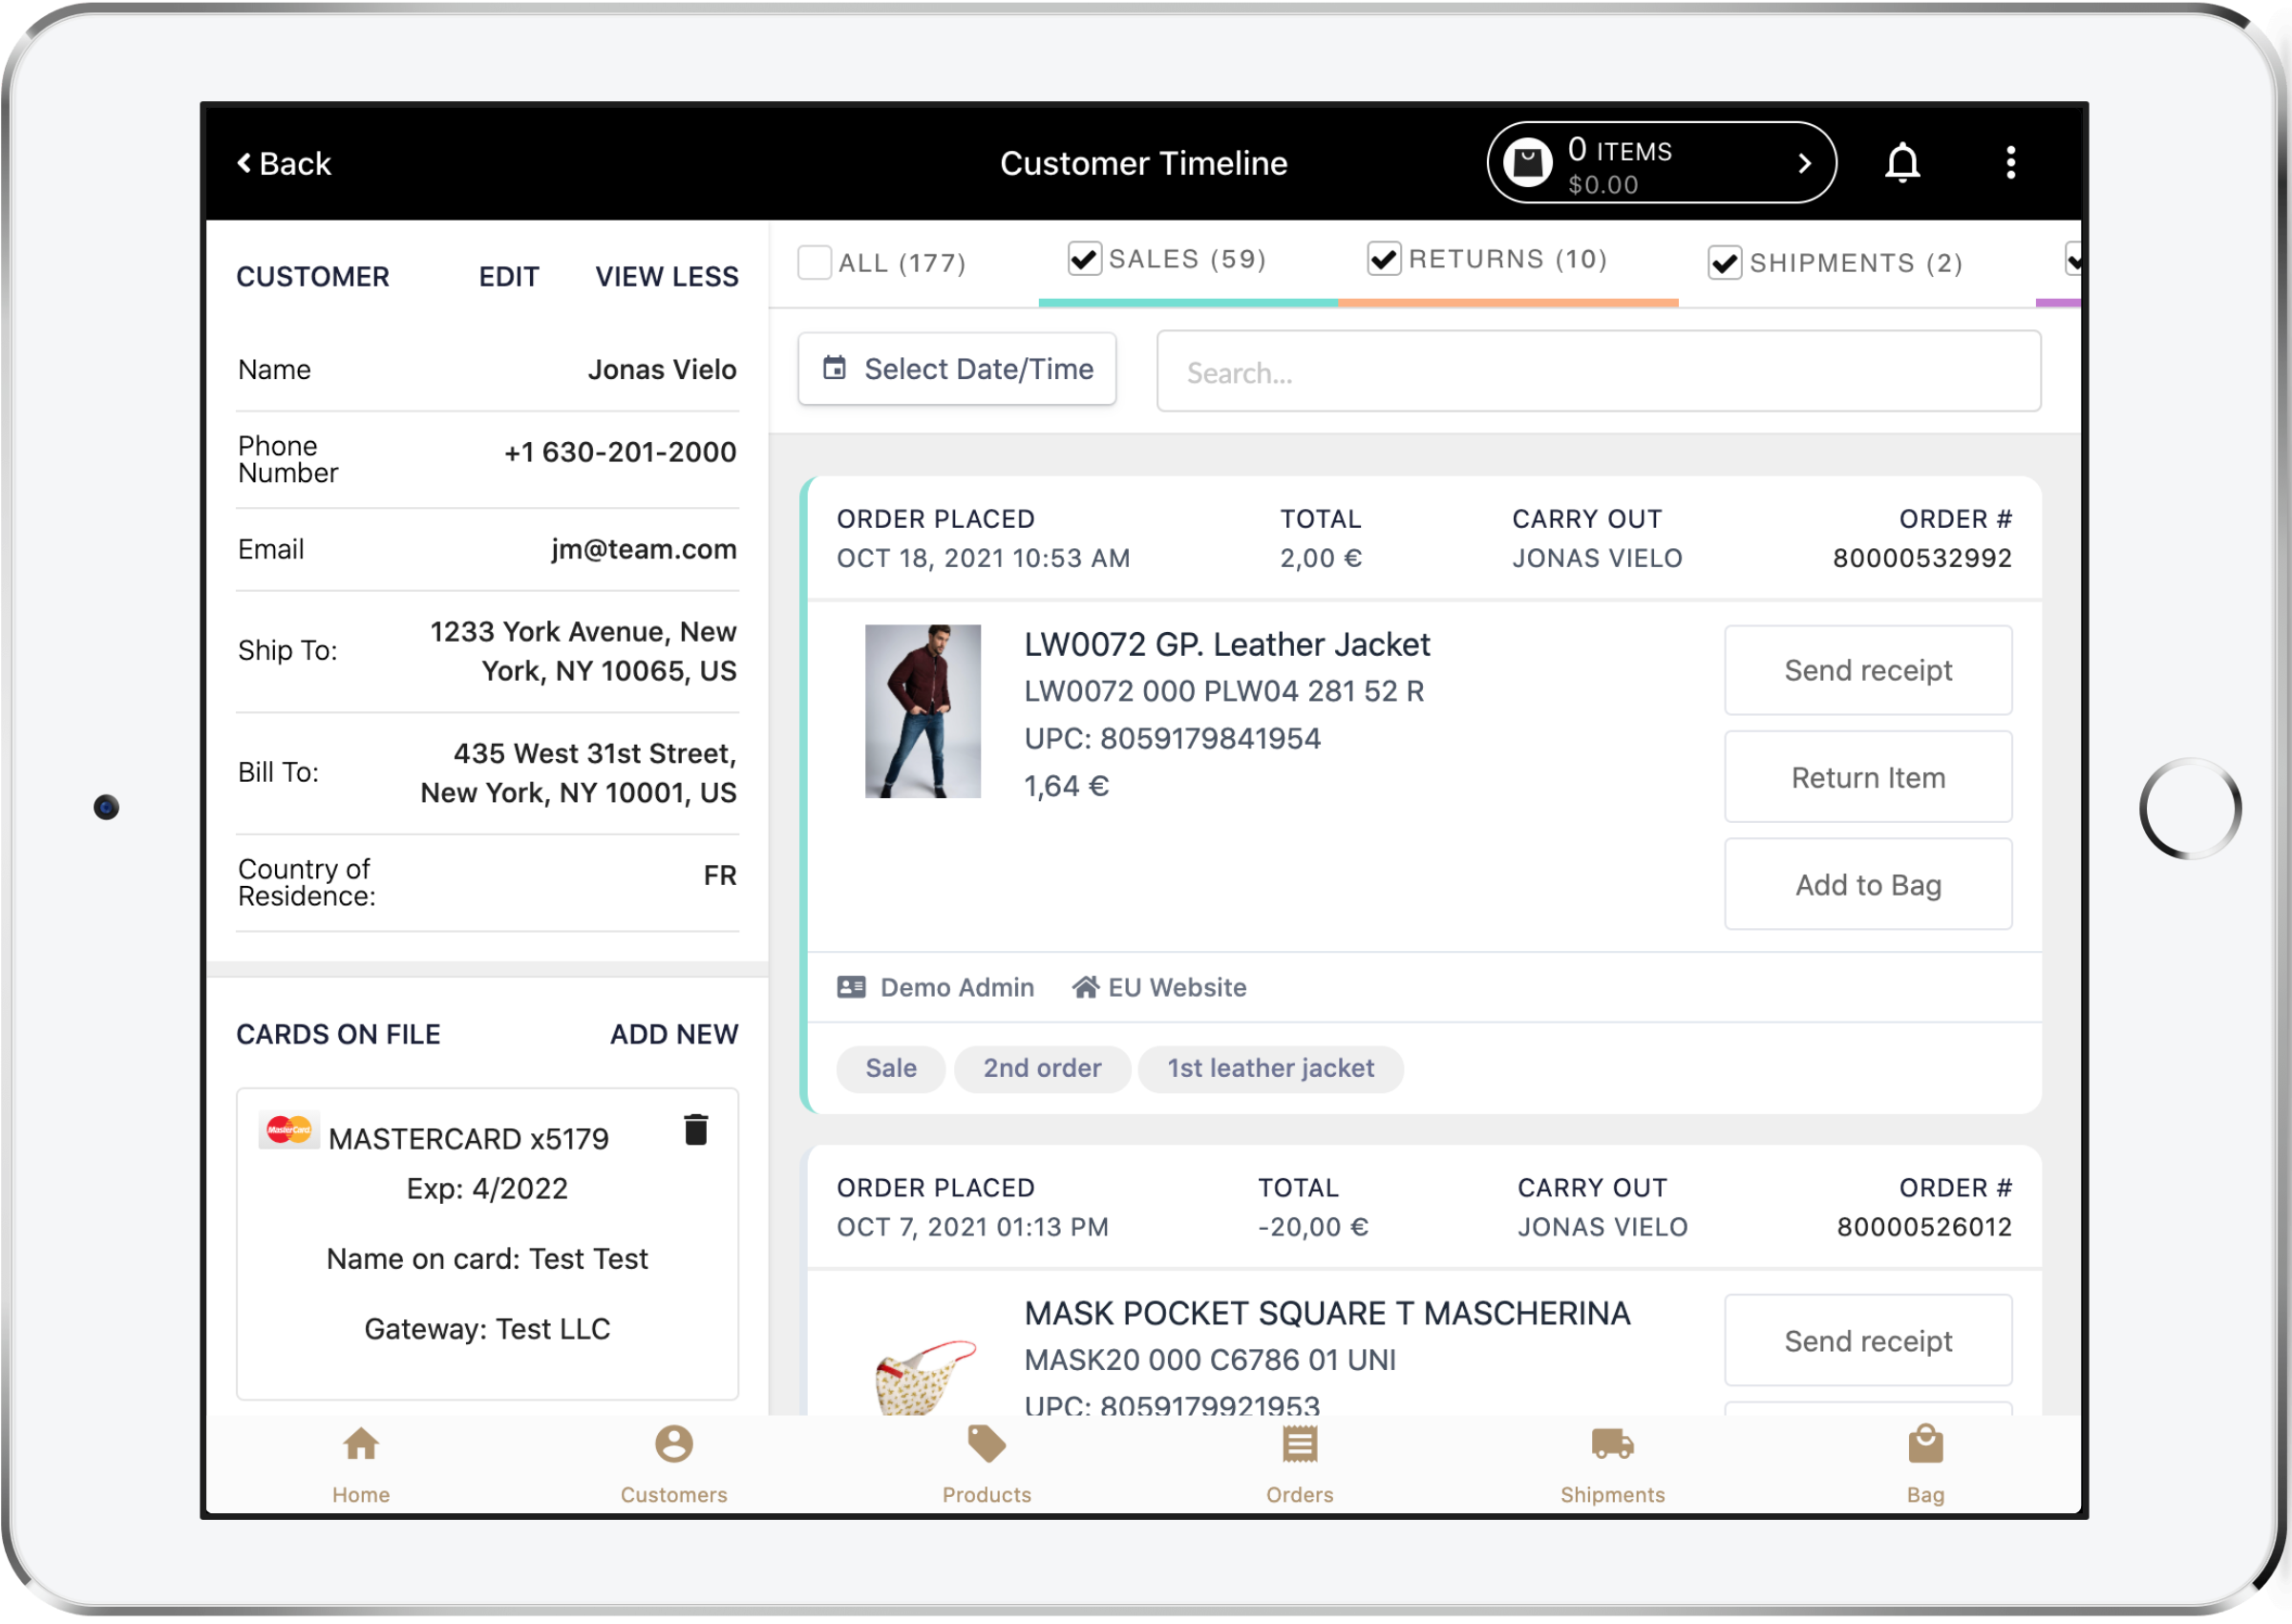Go Back from Customer Timeline
The image size is (2292, 1624).
click(283, 163)
